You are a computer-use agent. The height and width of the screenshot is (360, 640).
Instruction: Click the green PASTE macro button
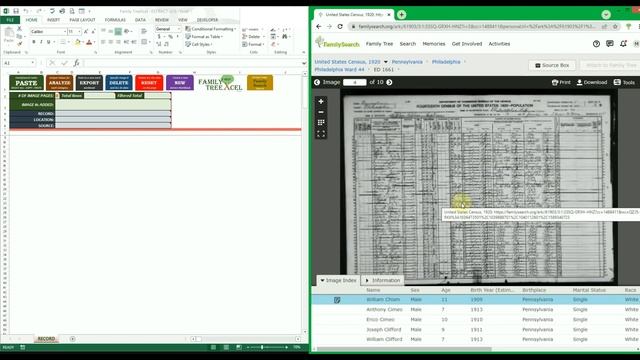point(27,83)
